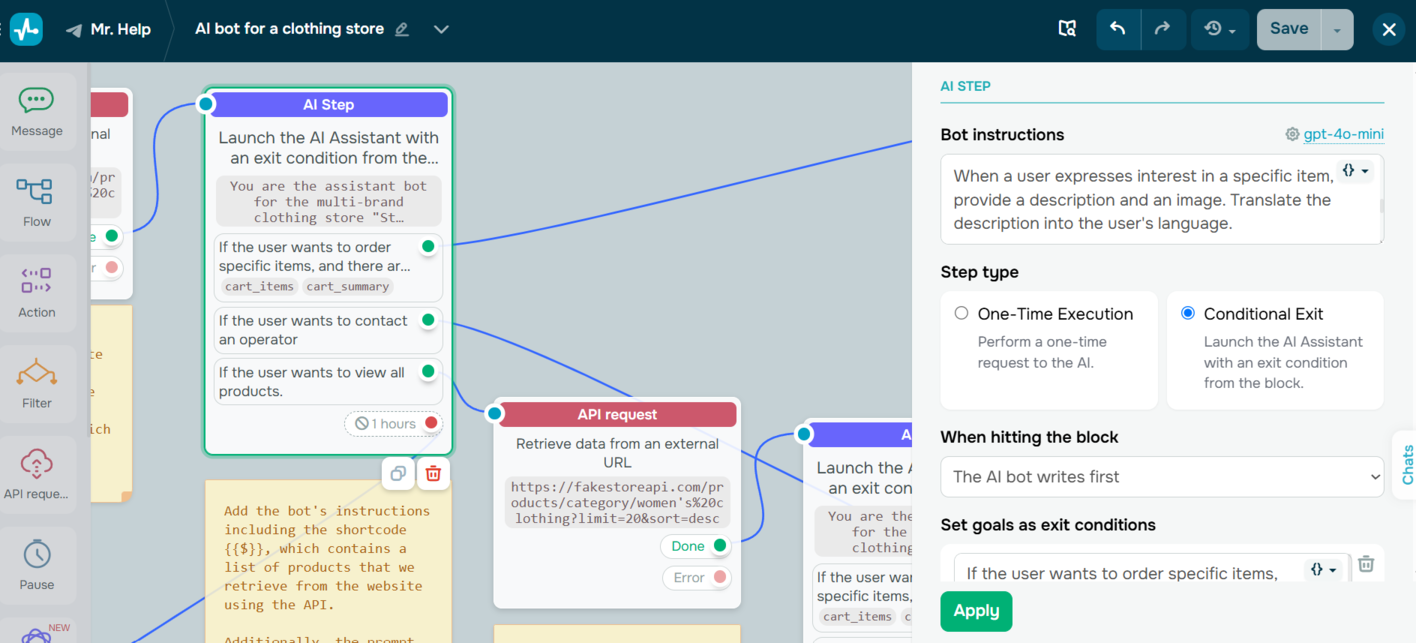Duplicate the selected AI Step block
Image resolution: width=1416 pixels, height=643 pixels.
tap(397, 473)
